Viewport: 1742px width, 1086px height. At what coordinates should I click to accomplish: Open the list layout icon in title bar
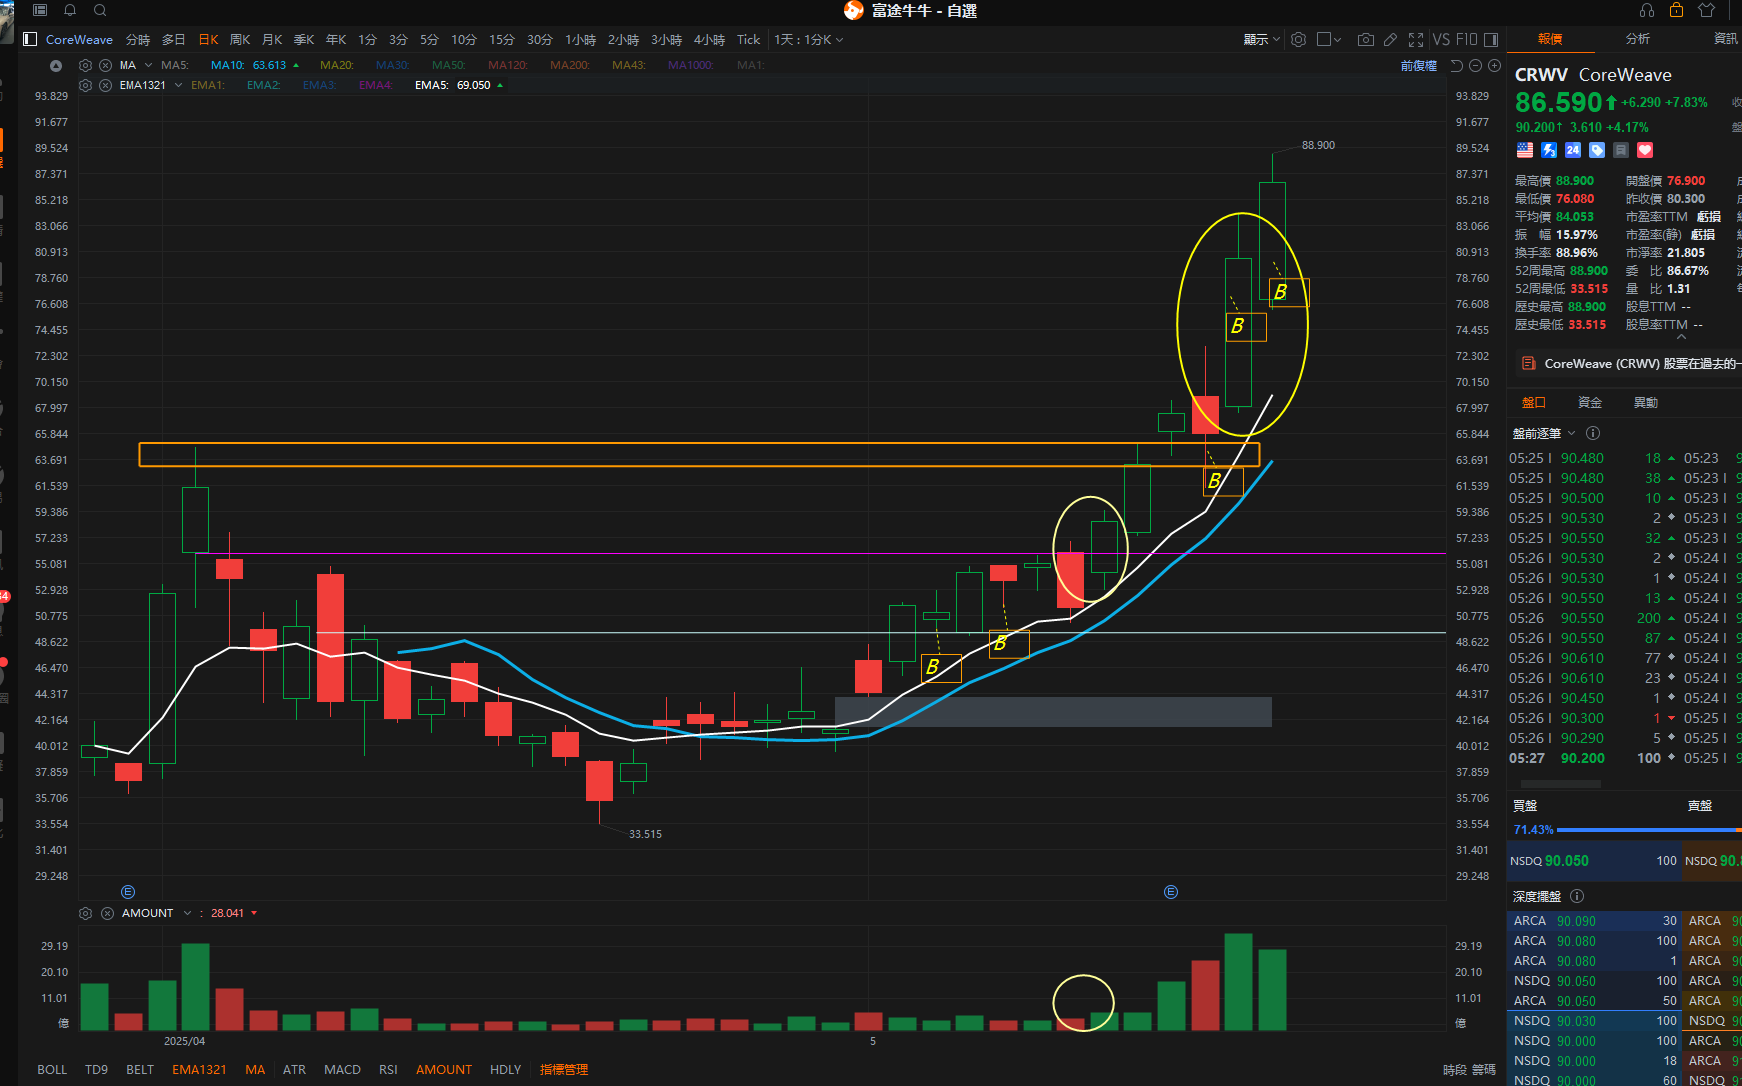[x=40, y=10]
